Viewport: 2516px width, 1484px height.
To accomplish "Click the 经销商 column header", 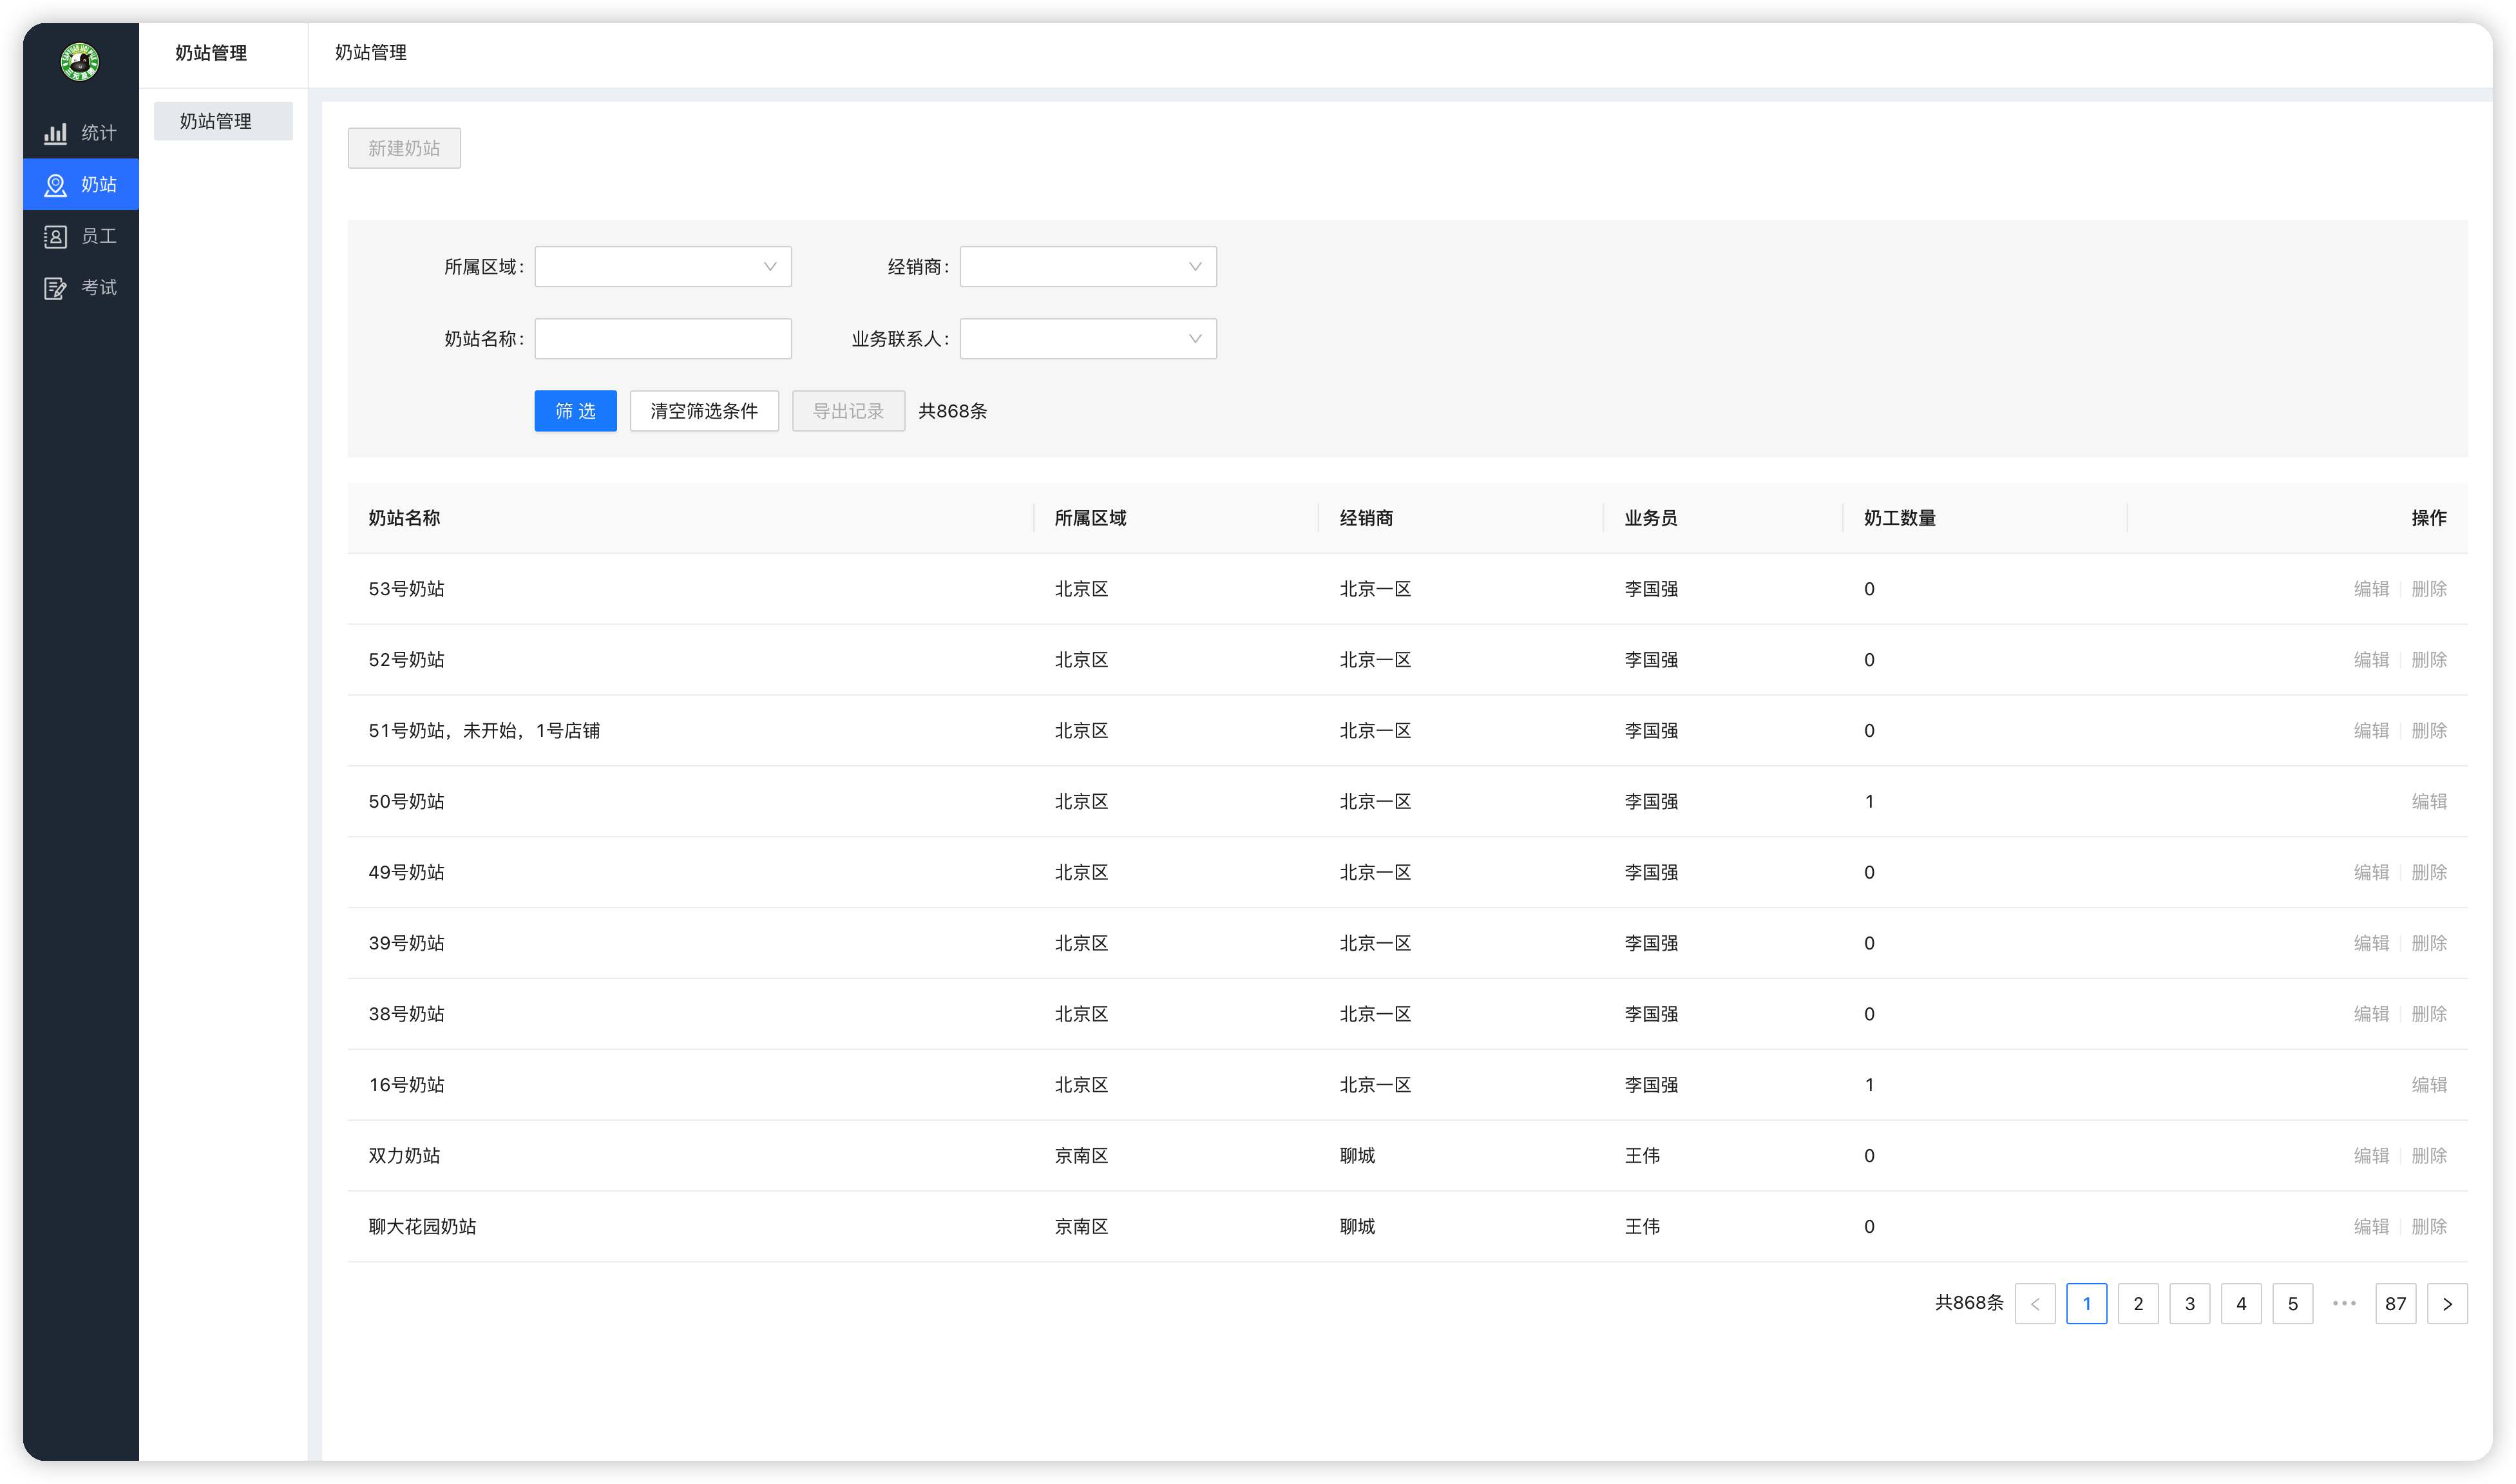I will [1366, 518].
